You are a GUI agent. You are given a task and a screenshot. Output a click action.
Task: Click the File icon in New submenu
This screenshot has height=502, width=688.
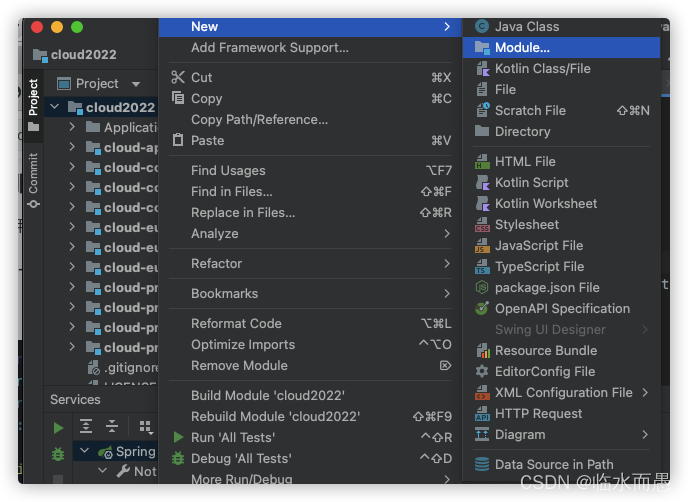[x=482, y=90]
